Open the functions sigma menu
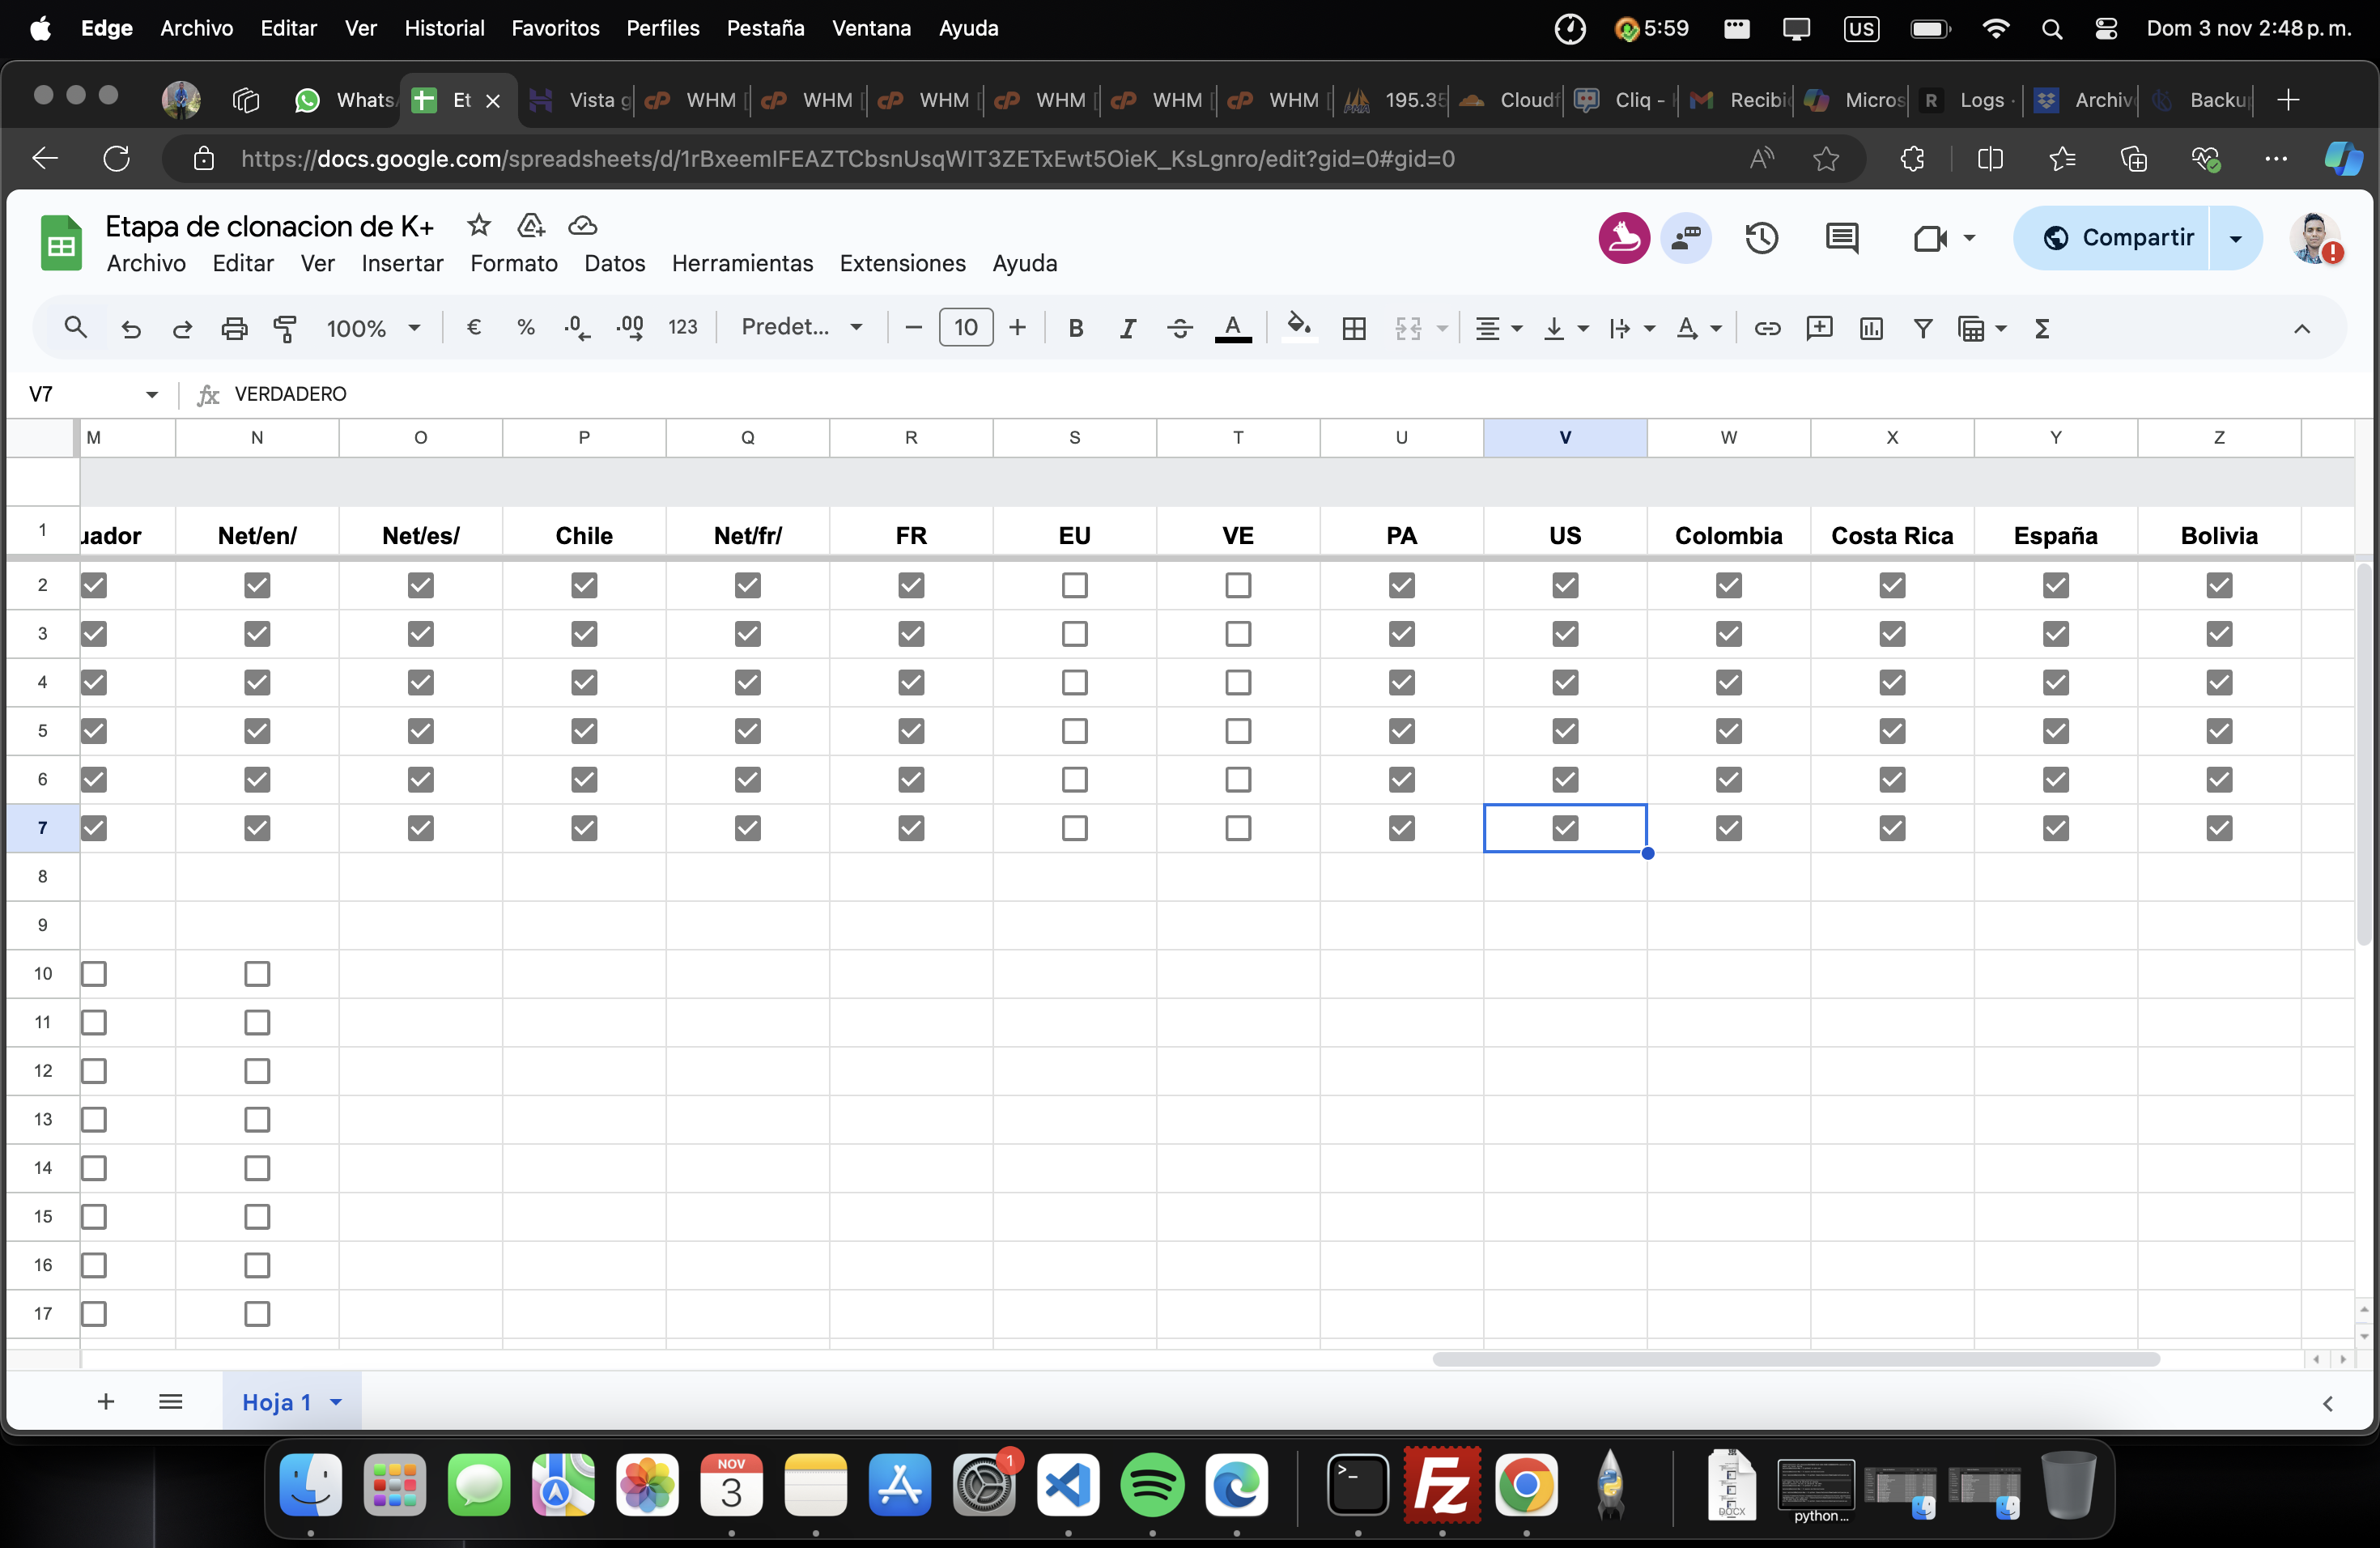The width and height of the screenshot is (2380, 1548). pyautogui.click(x=2042, y=328)
